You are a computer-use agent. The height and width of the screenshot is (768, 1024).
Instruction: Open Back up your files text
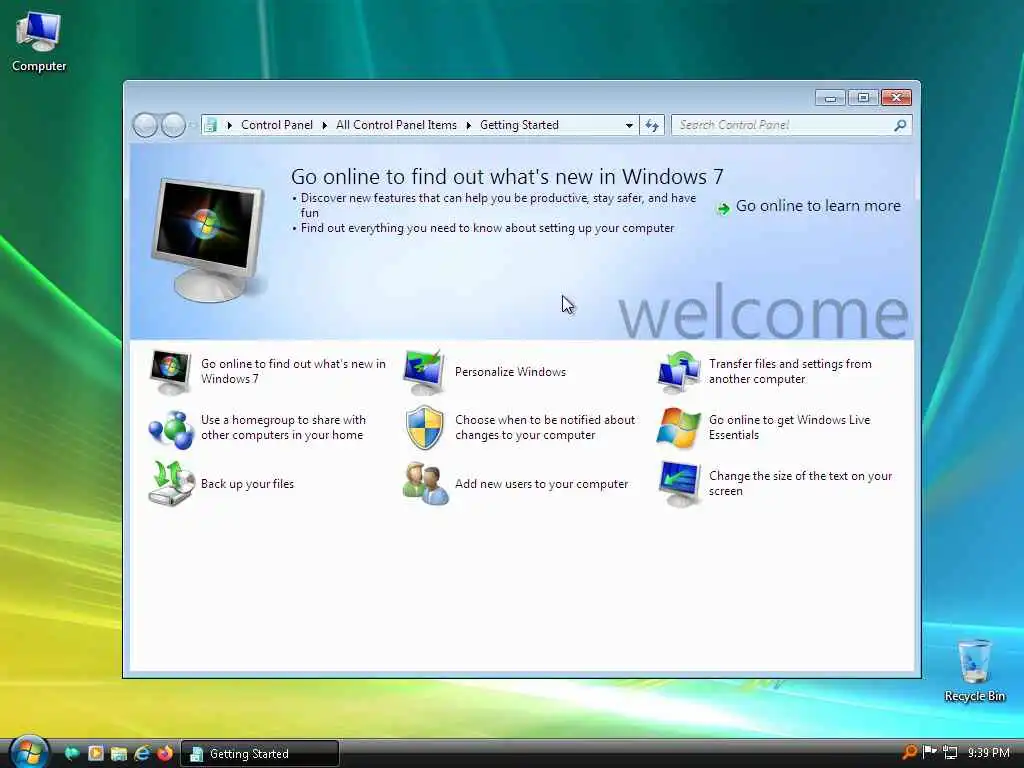point(248,484)
